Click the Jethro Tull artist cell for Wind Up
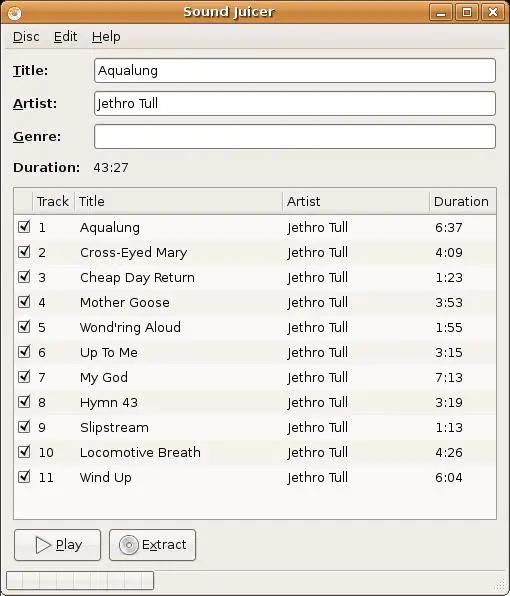510x596 pixels. click(317, 477)
